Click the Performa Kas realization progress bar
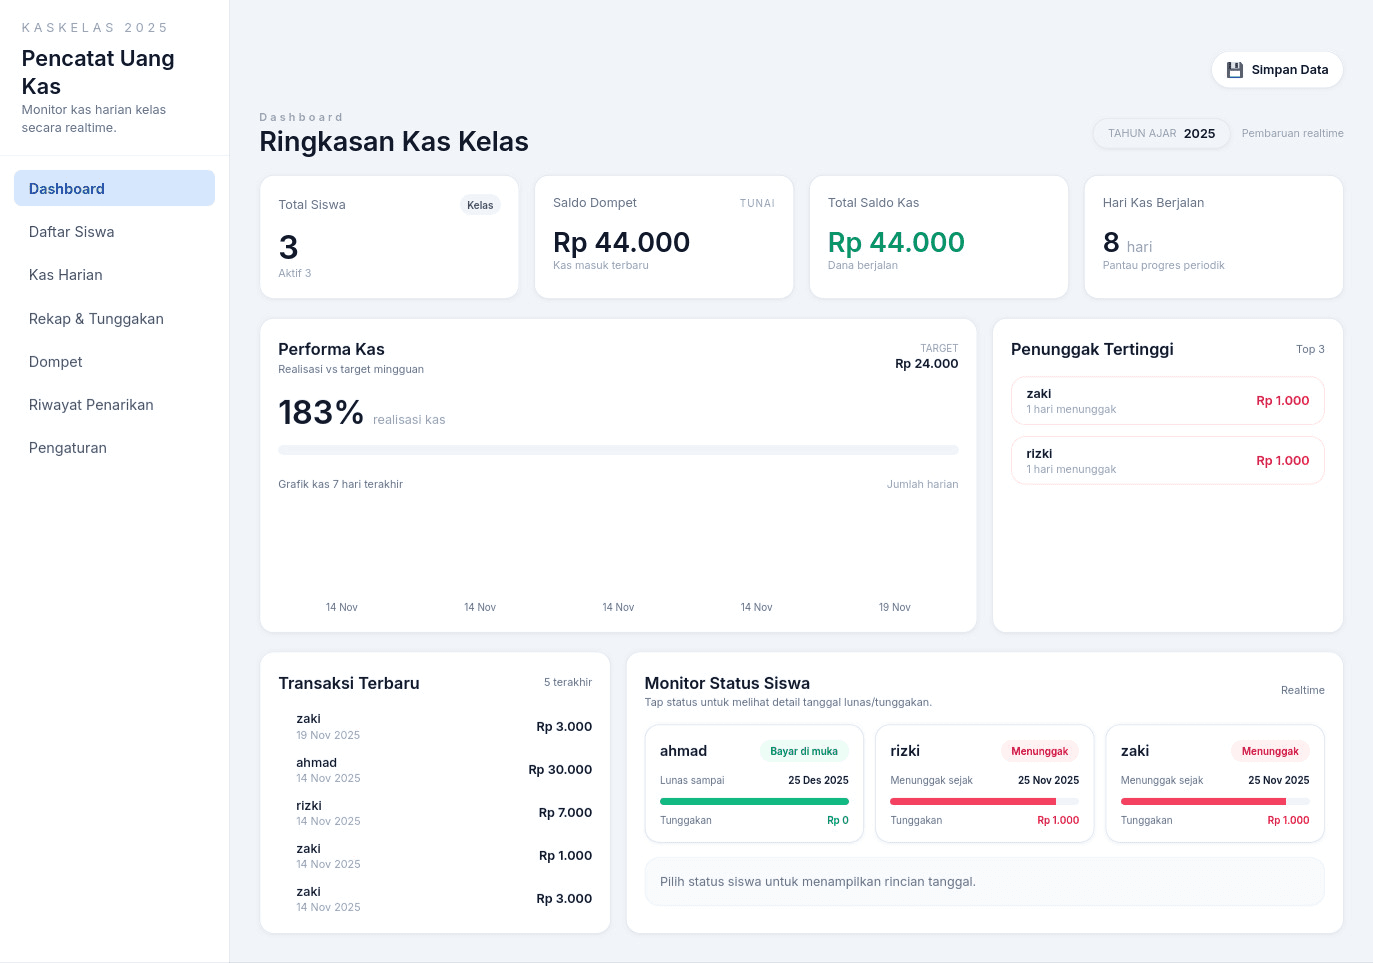The width and height of the screenshot is (1373, 963). (618, 450)
